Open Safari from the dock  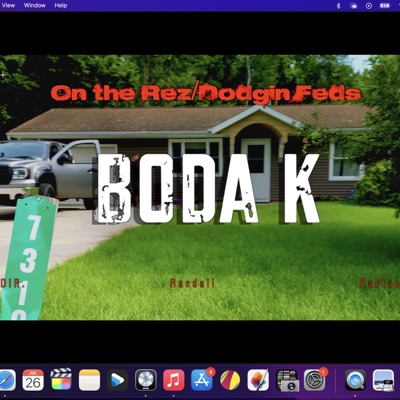[x=7, y=380]
